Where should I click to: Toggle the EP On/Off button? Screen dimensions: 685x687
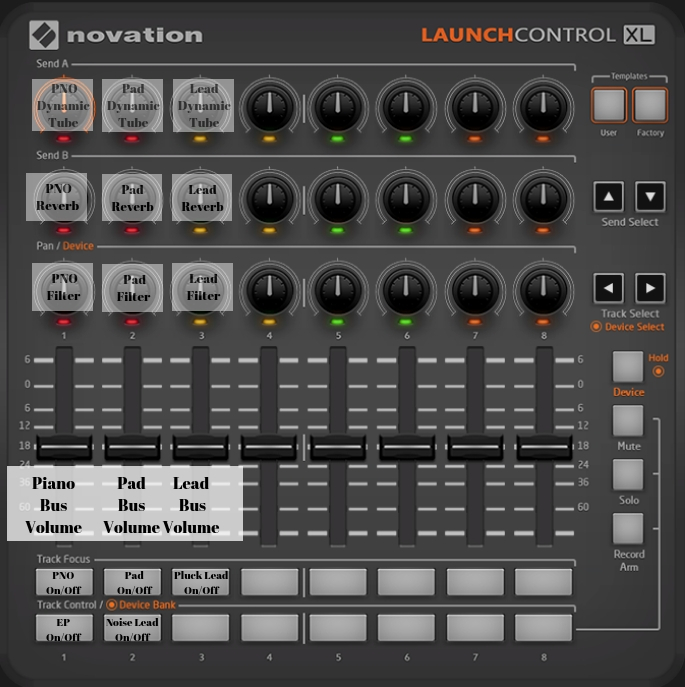(x=64, y=628)
